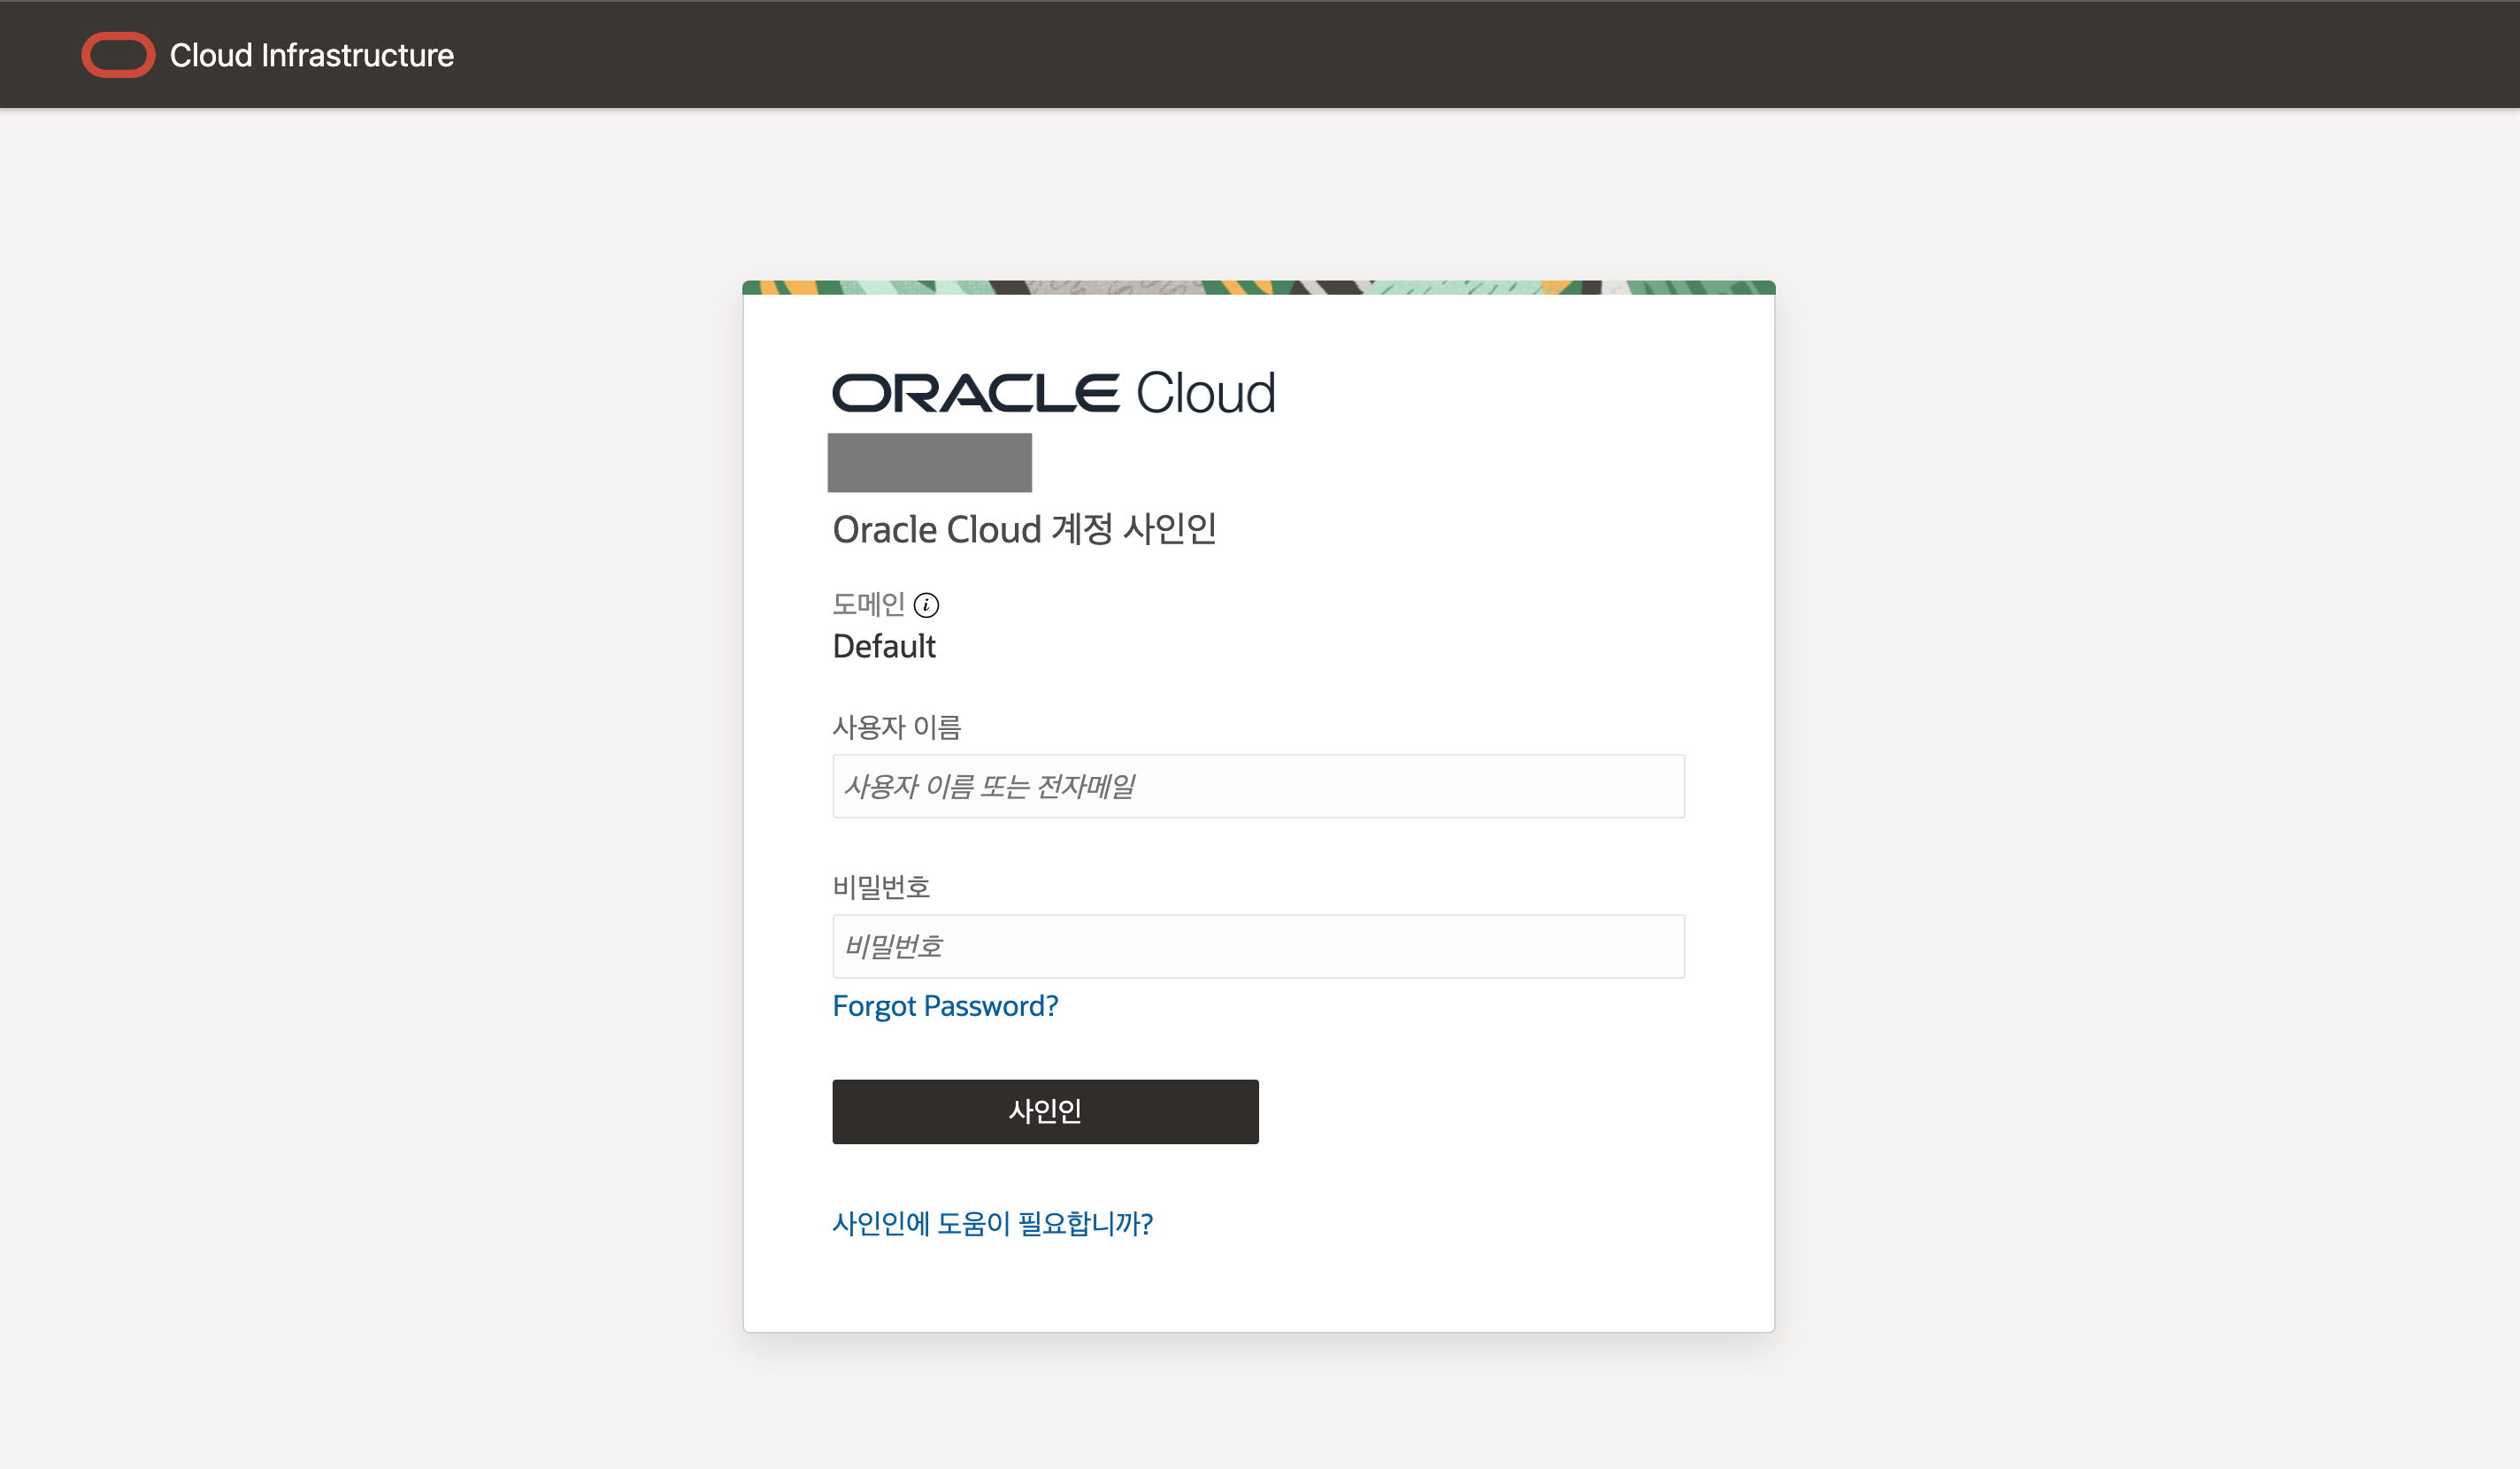Click the '사용자 이름' field label

coord(896,727)
